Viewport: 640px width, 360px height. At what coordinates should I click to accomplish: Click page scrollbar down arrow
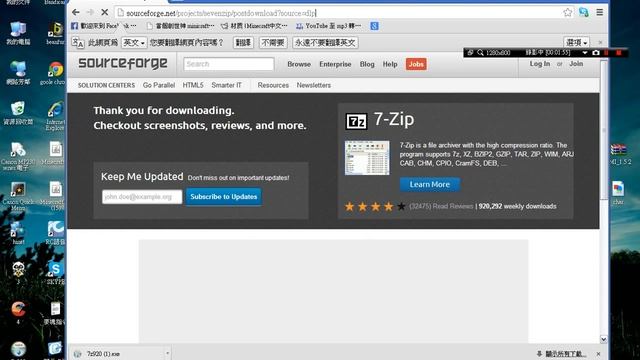tap(604, 339)
